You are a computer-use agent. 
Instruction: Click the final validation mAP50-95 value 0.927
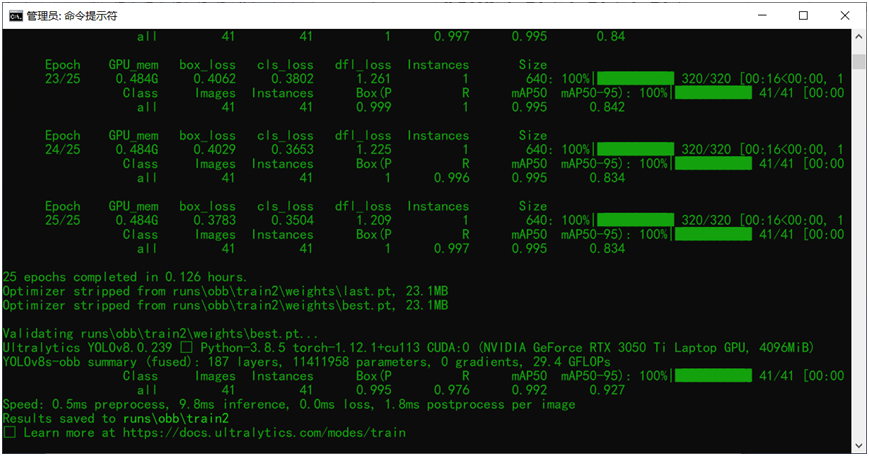click(607, 390)
